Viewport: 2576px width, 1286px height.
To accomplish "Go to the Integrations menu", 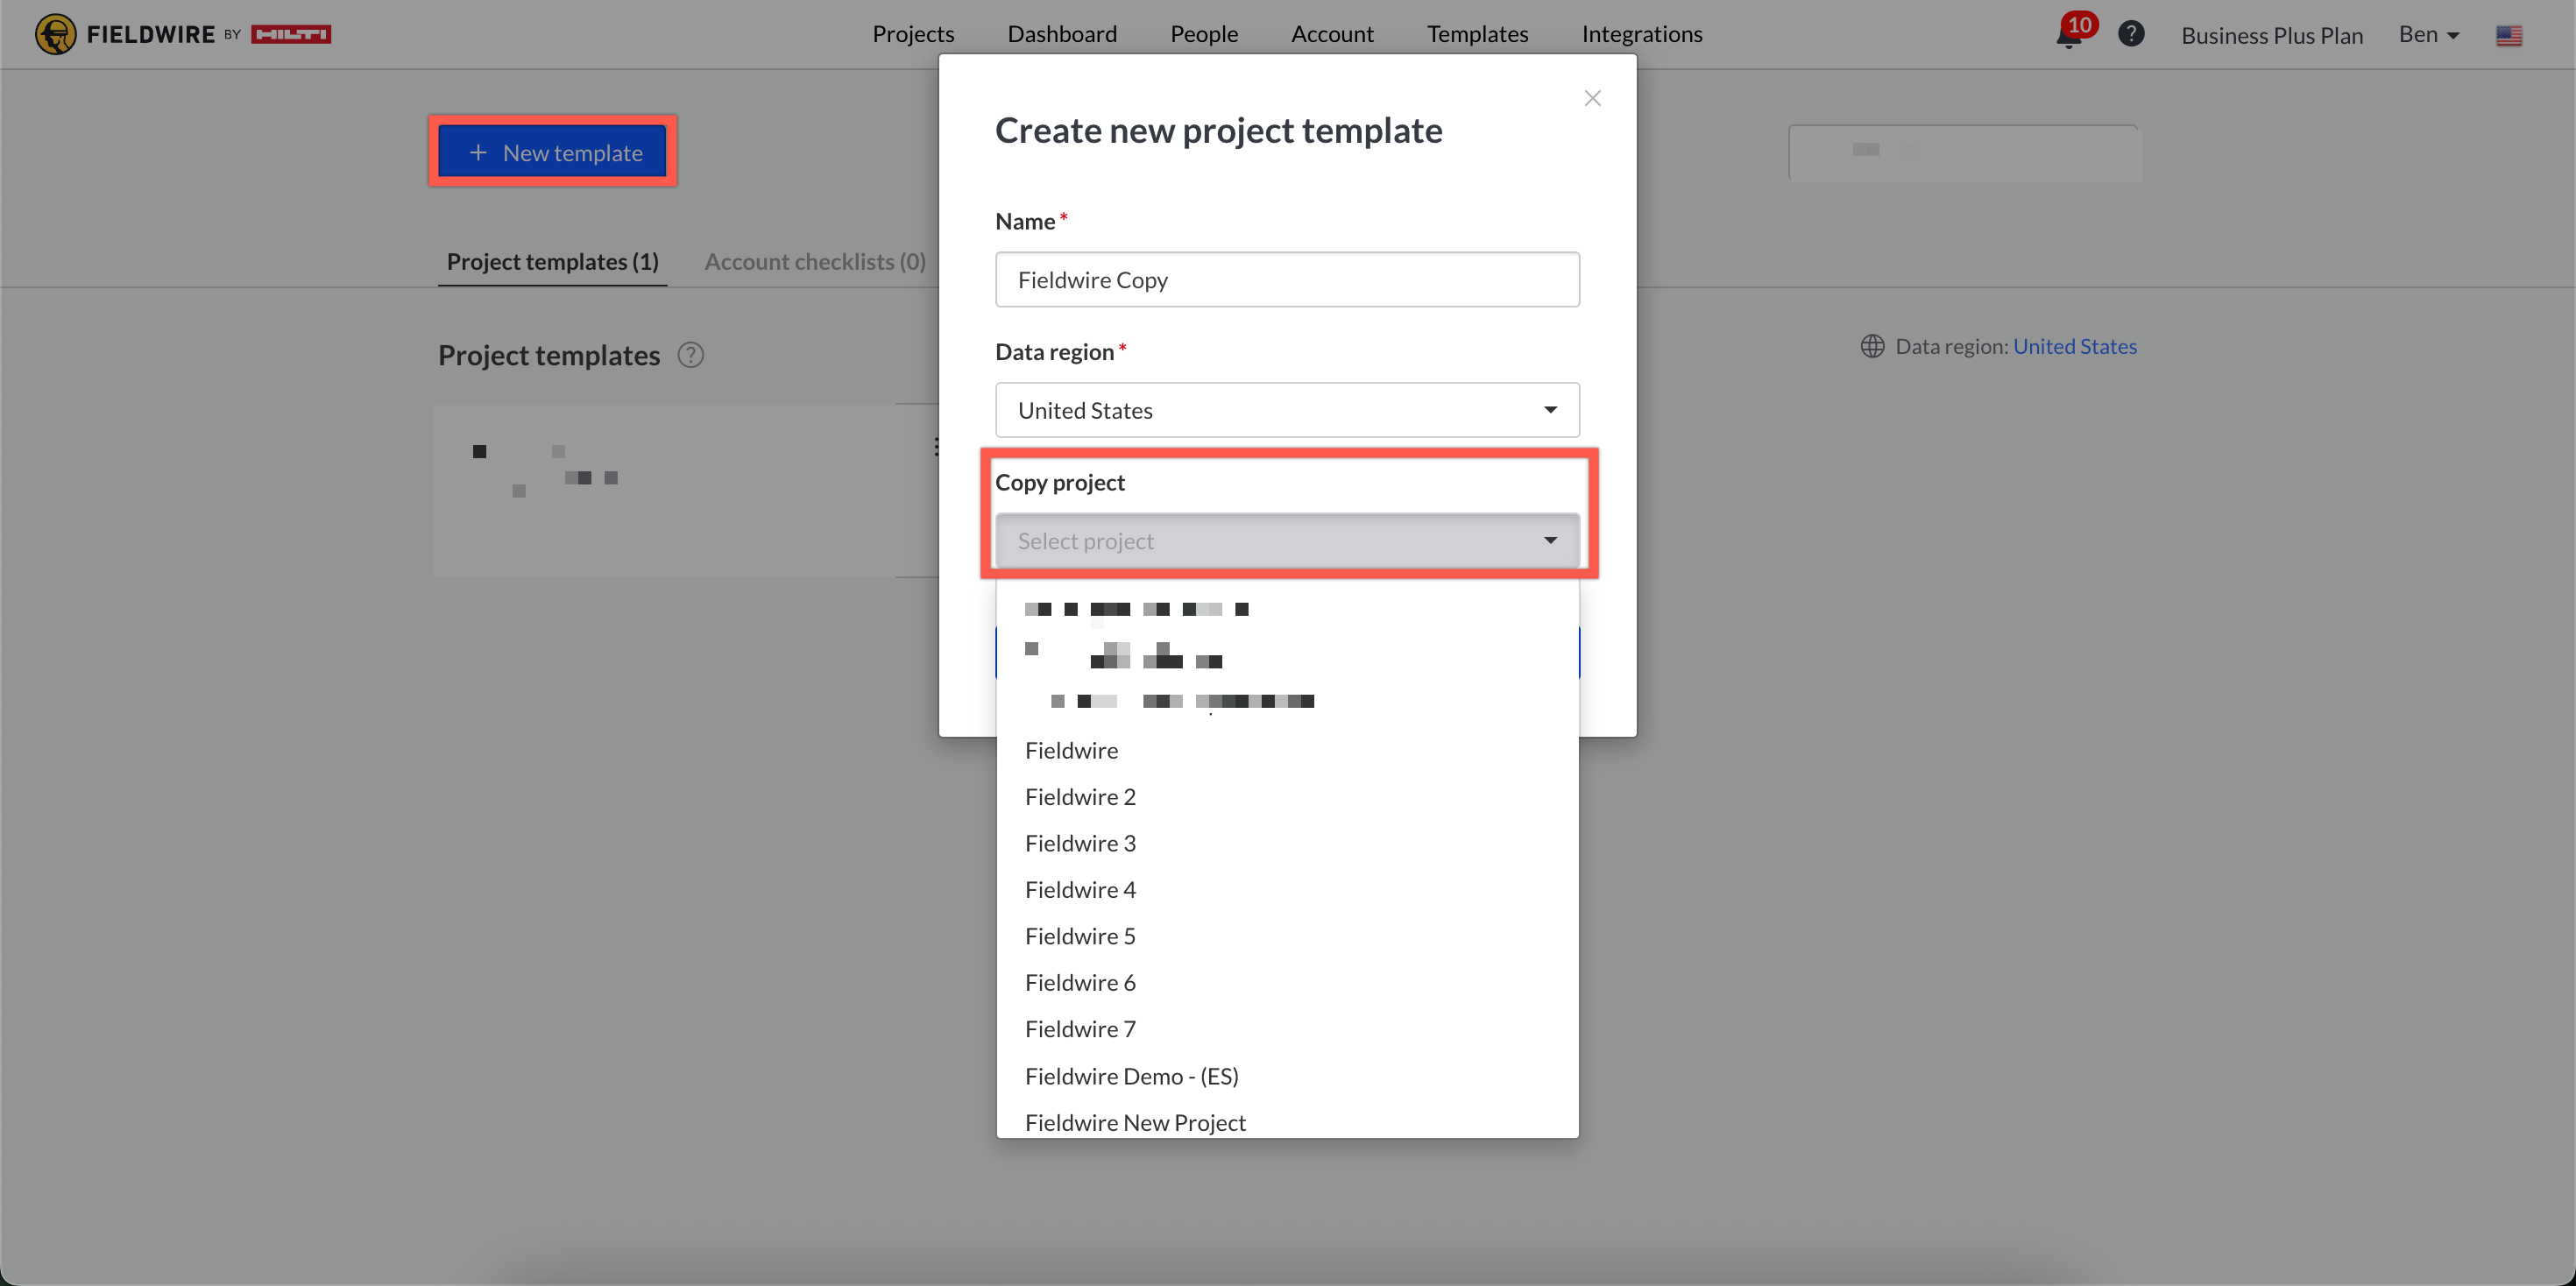I will click(x=1641, y=34).
